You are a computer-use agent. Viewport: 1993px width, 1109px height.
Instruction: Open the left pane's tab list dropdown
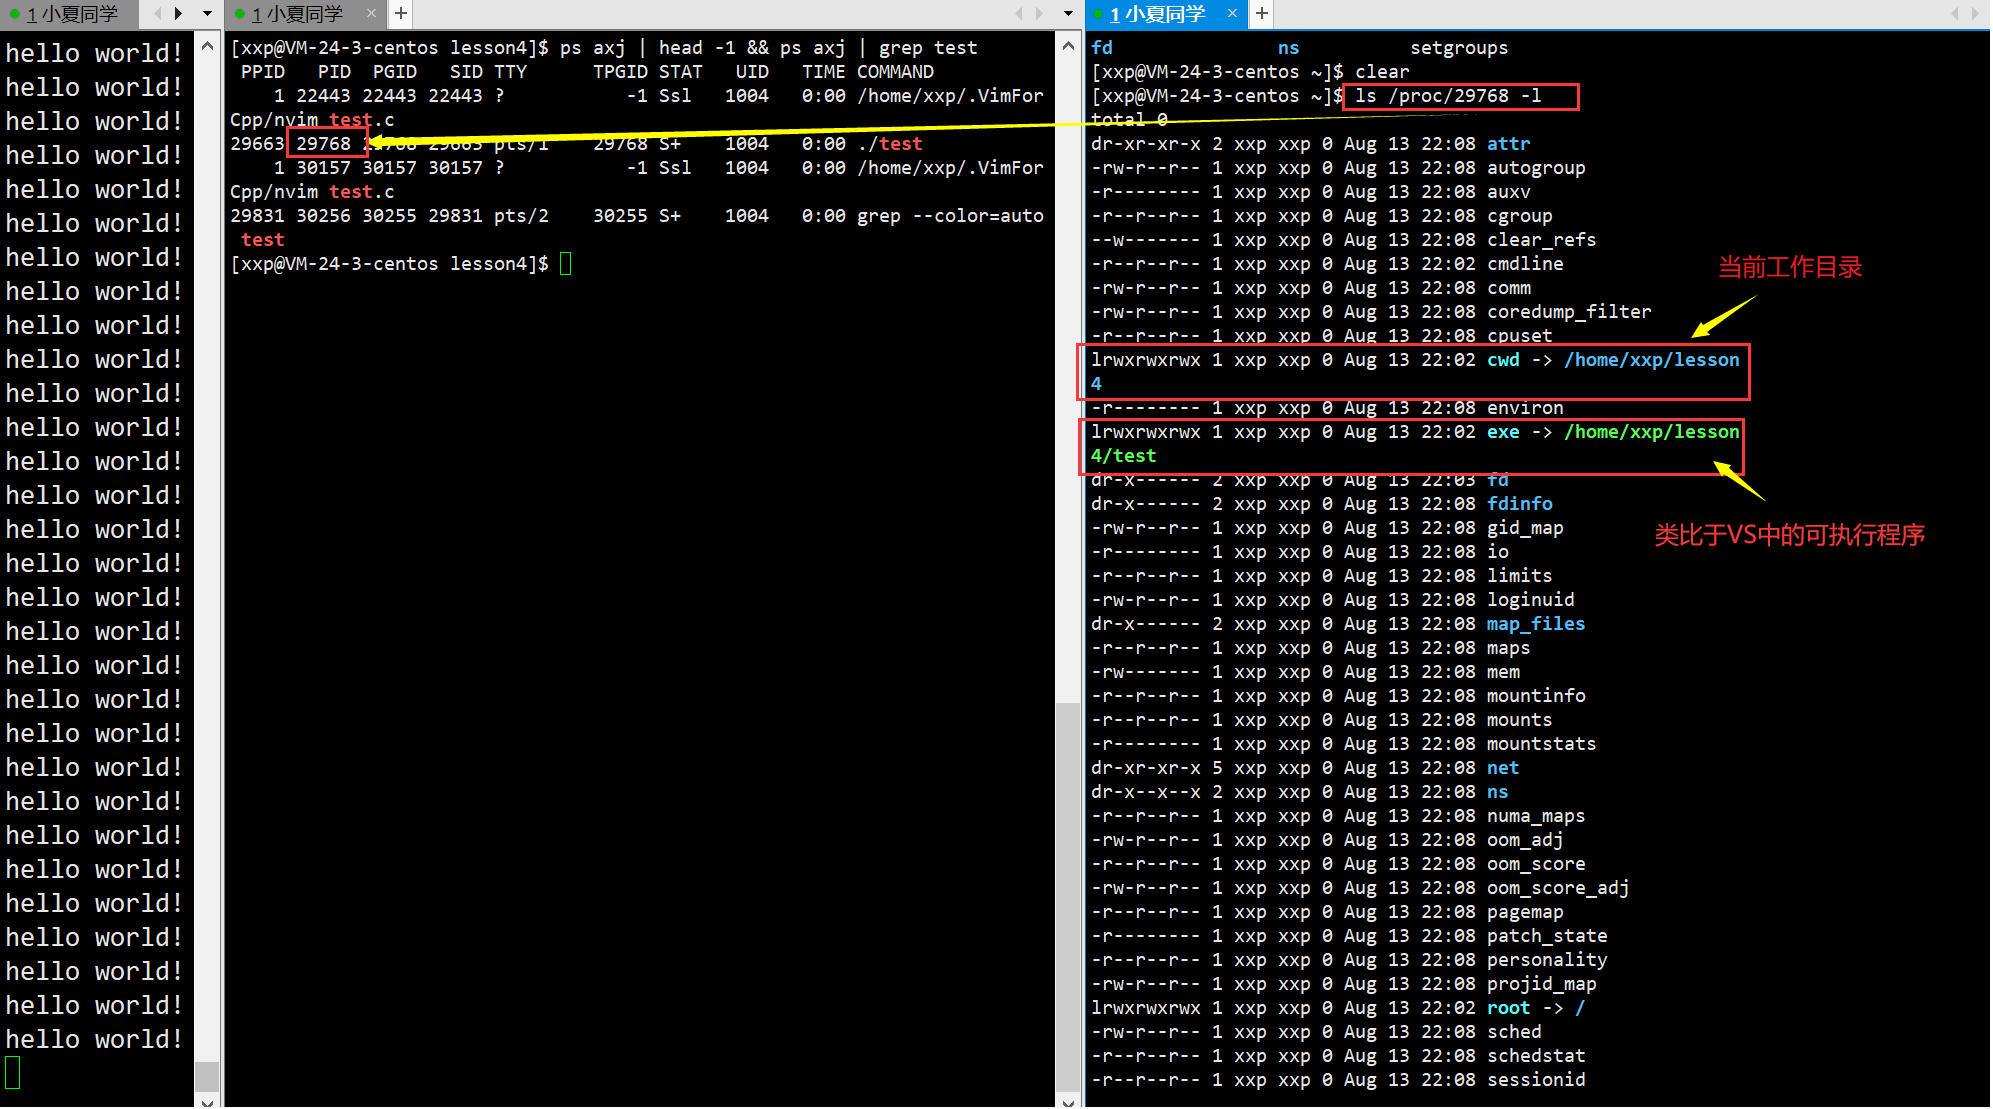click(x=208, y=13)
